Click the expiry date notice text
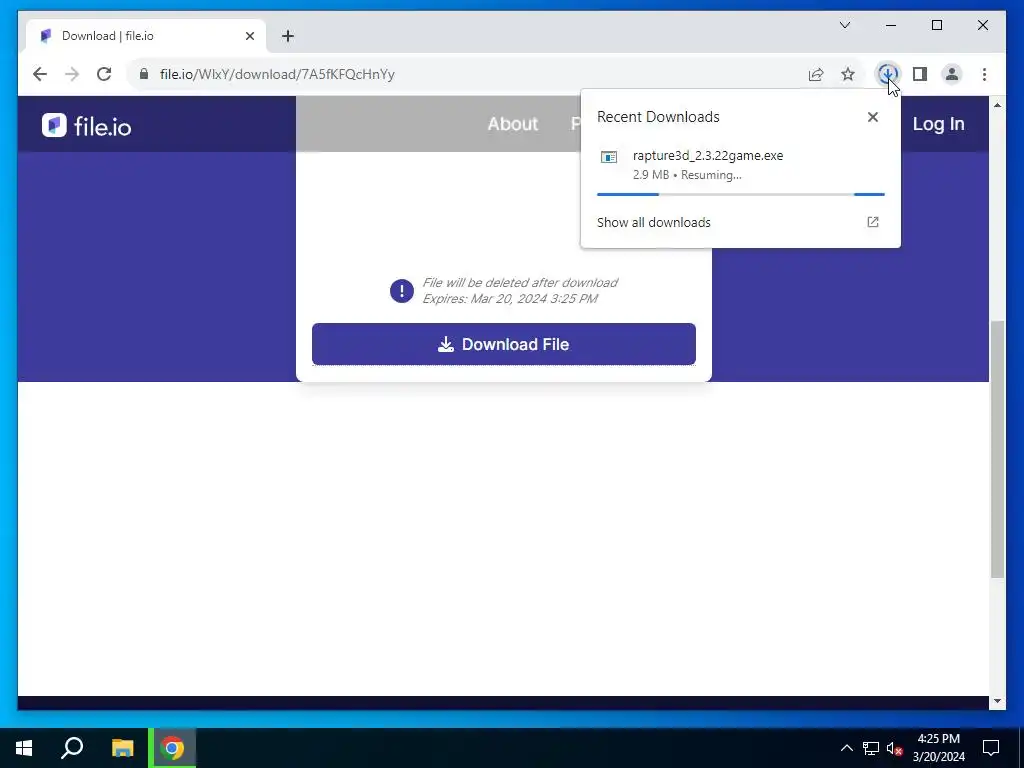The width and height of the screenshot is (1024, 768). (x=510, y=298)
